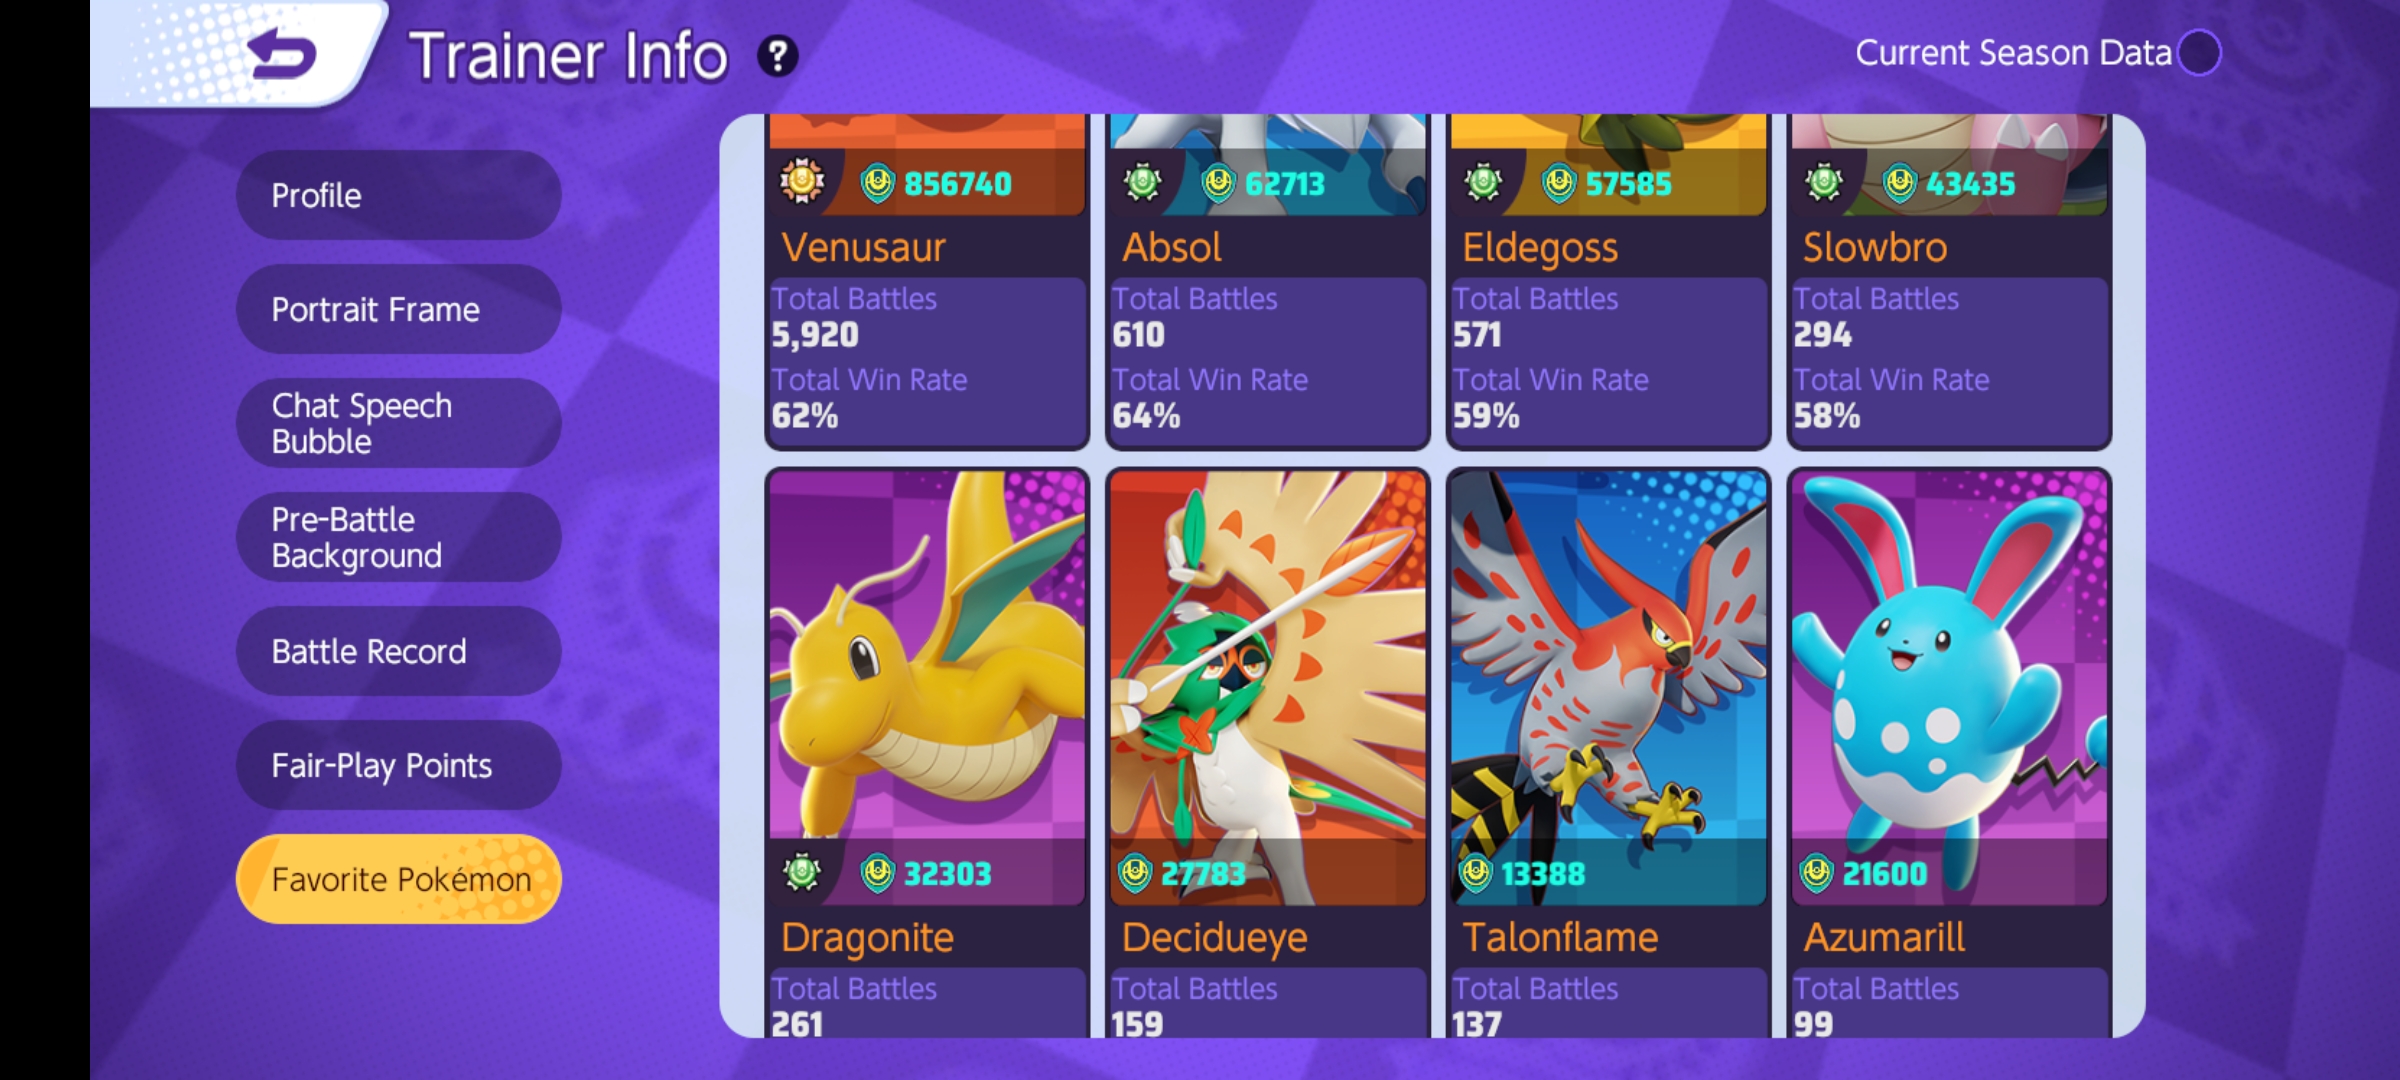
Task: Select the highlighted Favorite Pokémon tab
Action: (x=398, y=879)
